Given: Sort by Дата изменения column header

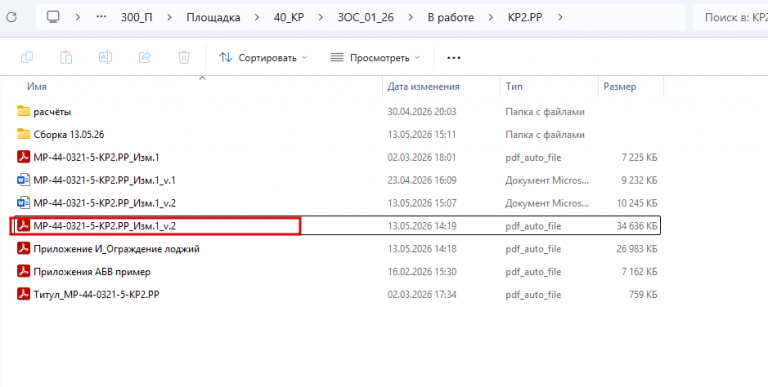Looking at the screenshot, I should (423, 86).
